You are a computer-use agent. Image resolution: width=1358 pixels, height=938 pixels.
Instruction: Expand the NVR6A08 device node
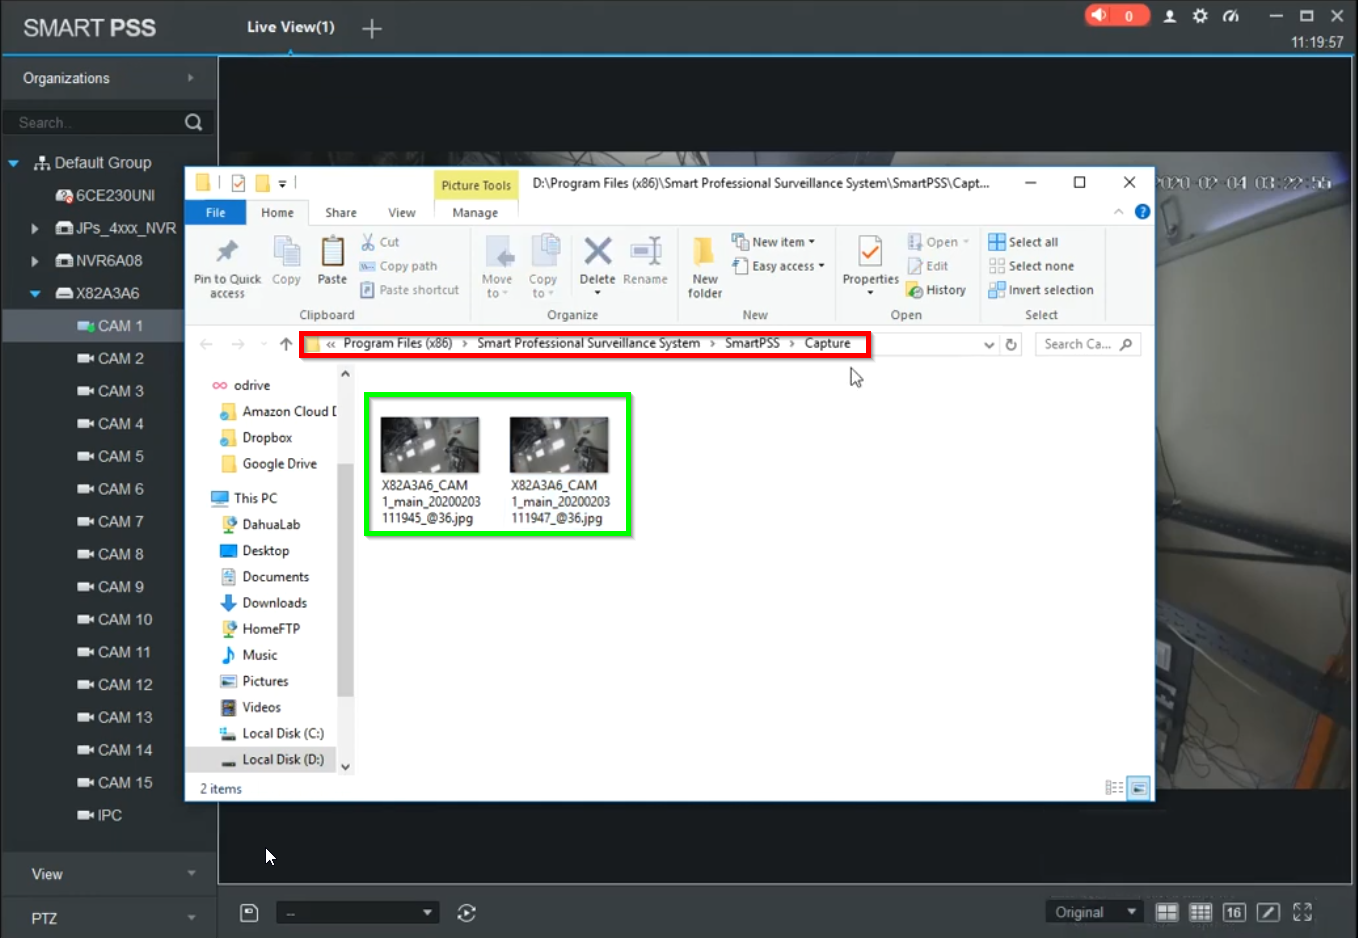coord(35,261)
